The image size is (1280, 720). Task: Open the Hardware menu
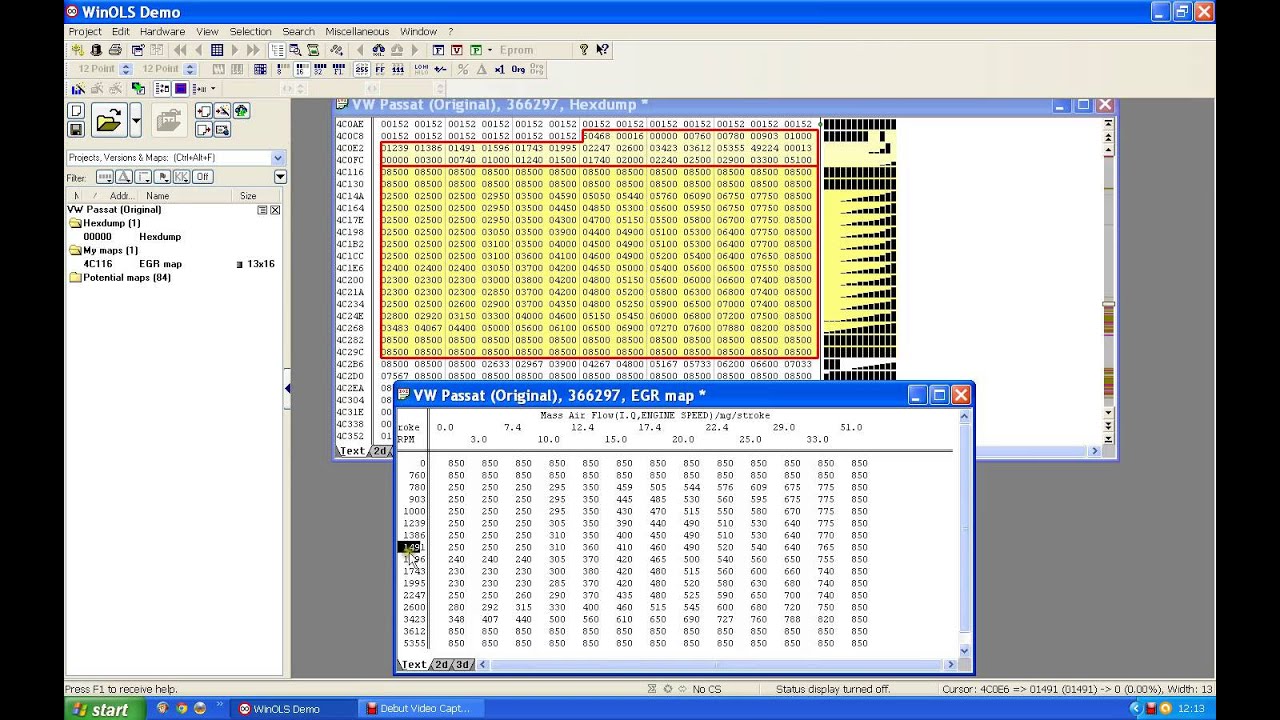point(162,31)
